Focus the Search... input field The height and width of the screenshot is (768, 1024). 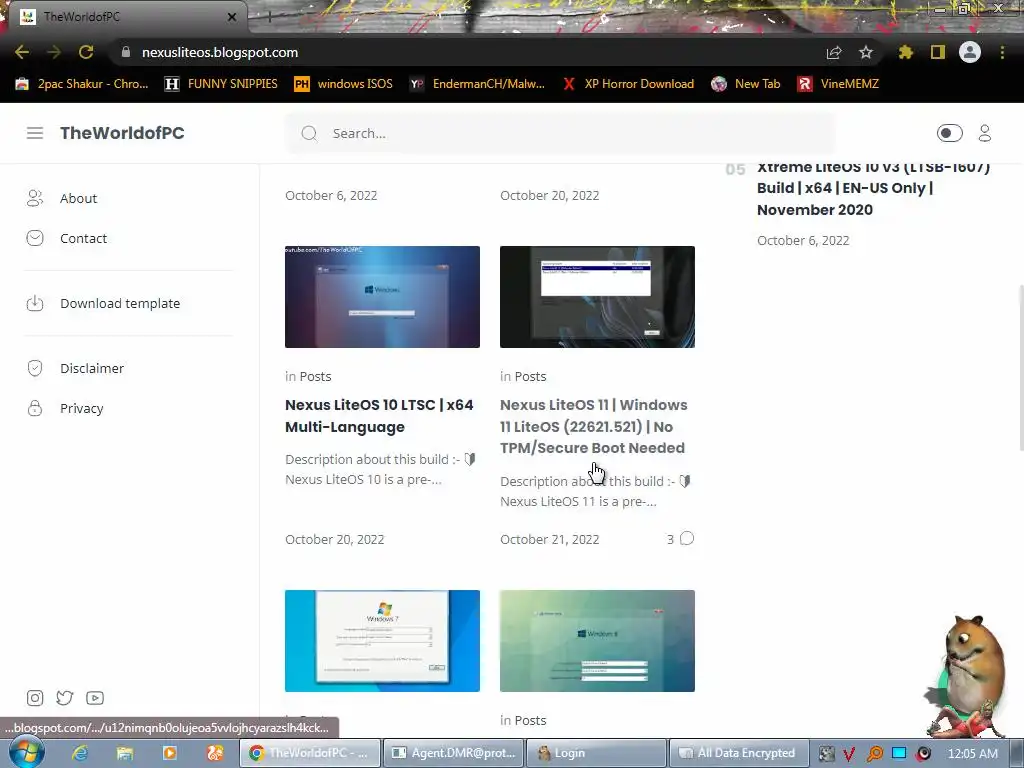560,133
